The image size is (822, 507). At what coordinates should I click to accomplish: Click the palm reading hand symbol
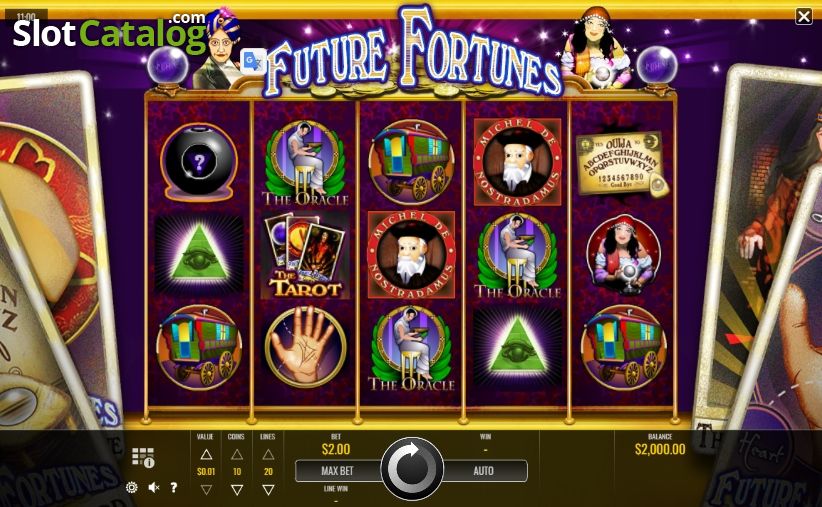tap(306, 347)
